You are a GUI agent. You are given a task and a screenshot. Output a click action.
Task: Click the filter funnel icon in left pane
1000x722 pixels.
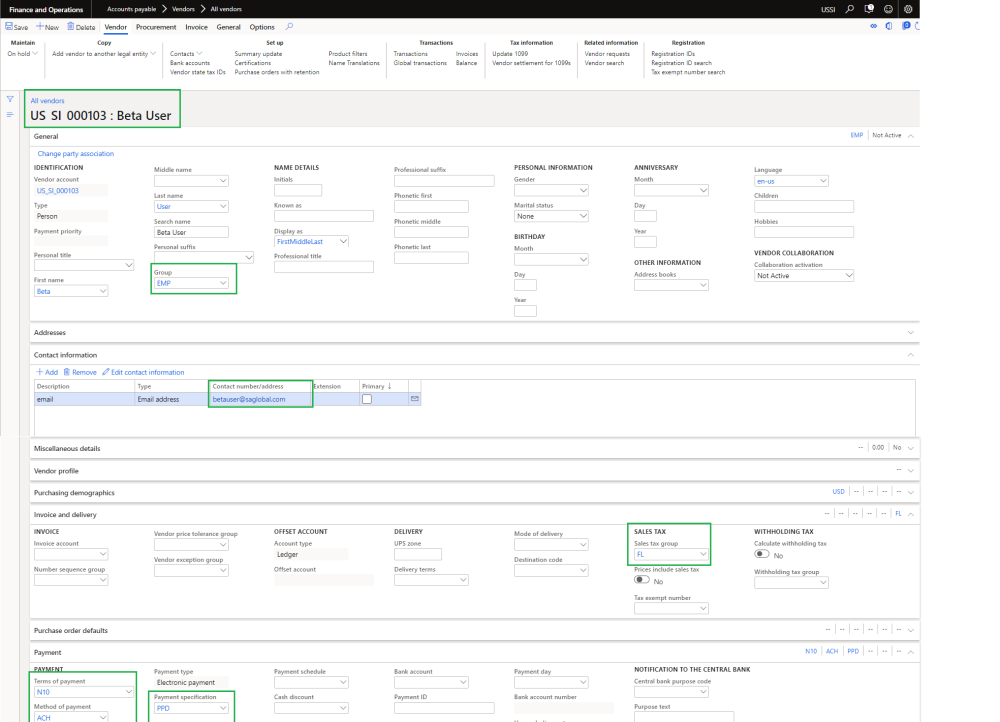[10, 99]
